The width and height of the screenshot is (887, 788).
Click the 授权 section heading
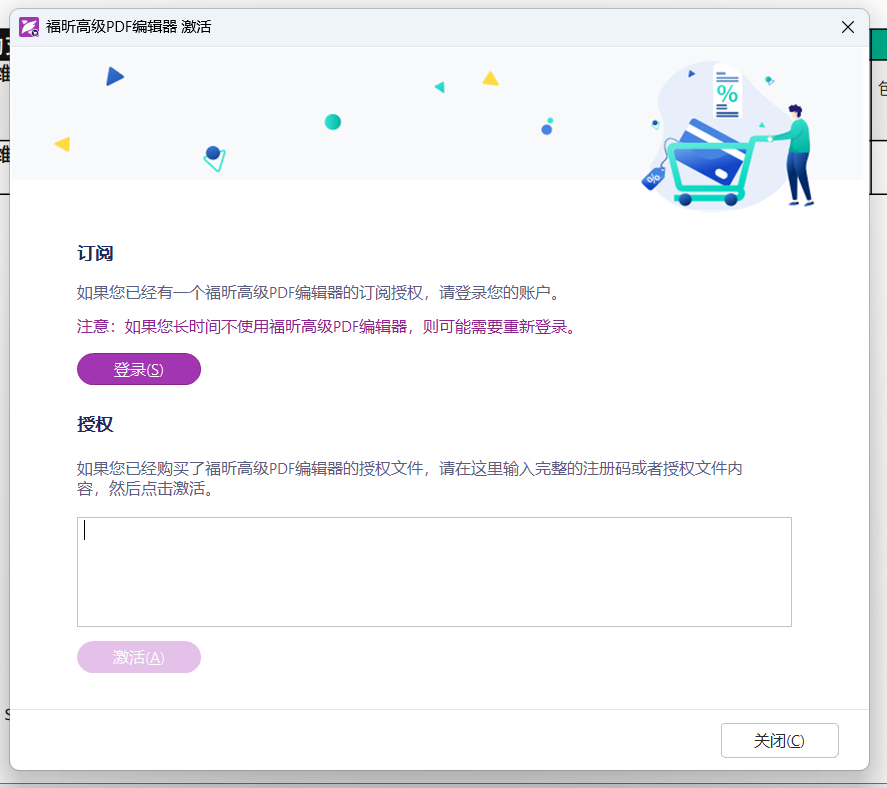point(95,424)
